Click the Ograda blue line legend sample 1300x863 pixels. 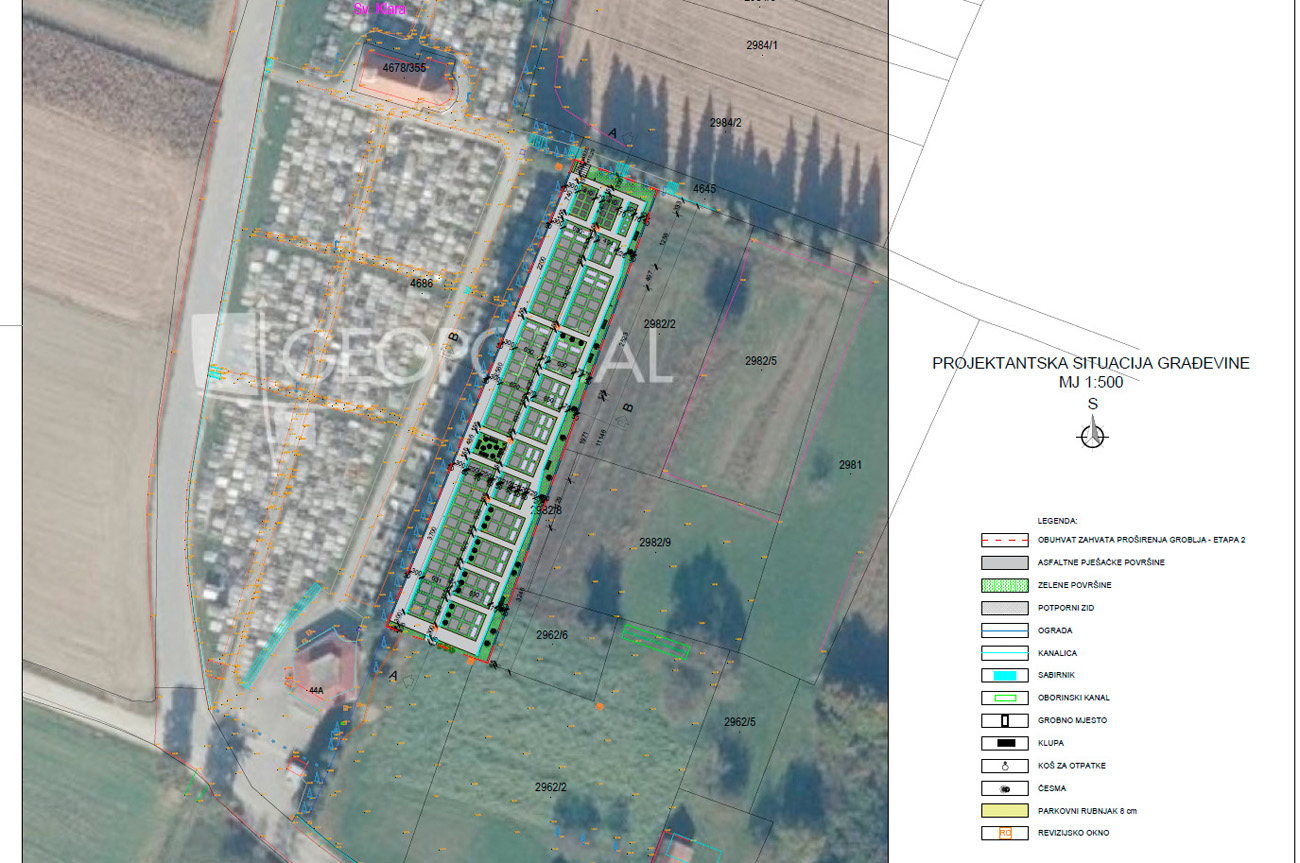click(x=1004, y=630)
